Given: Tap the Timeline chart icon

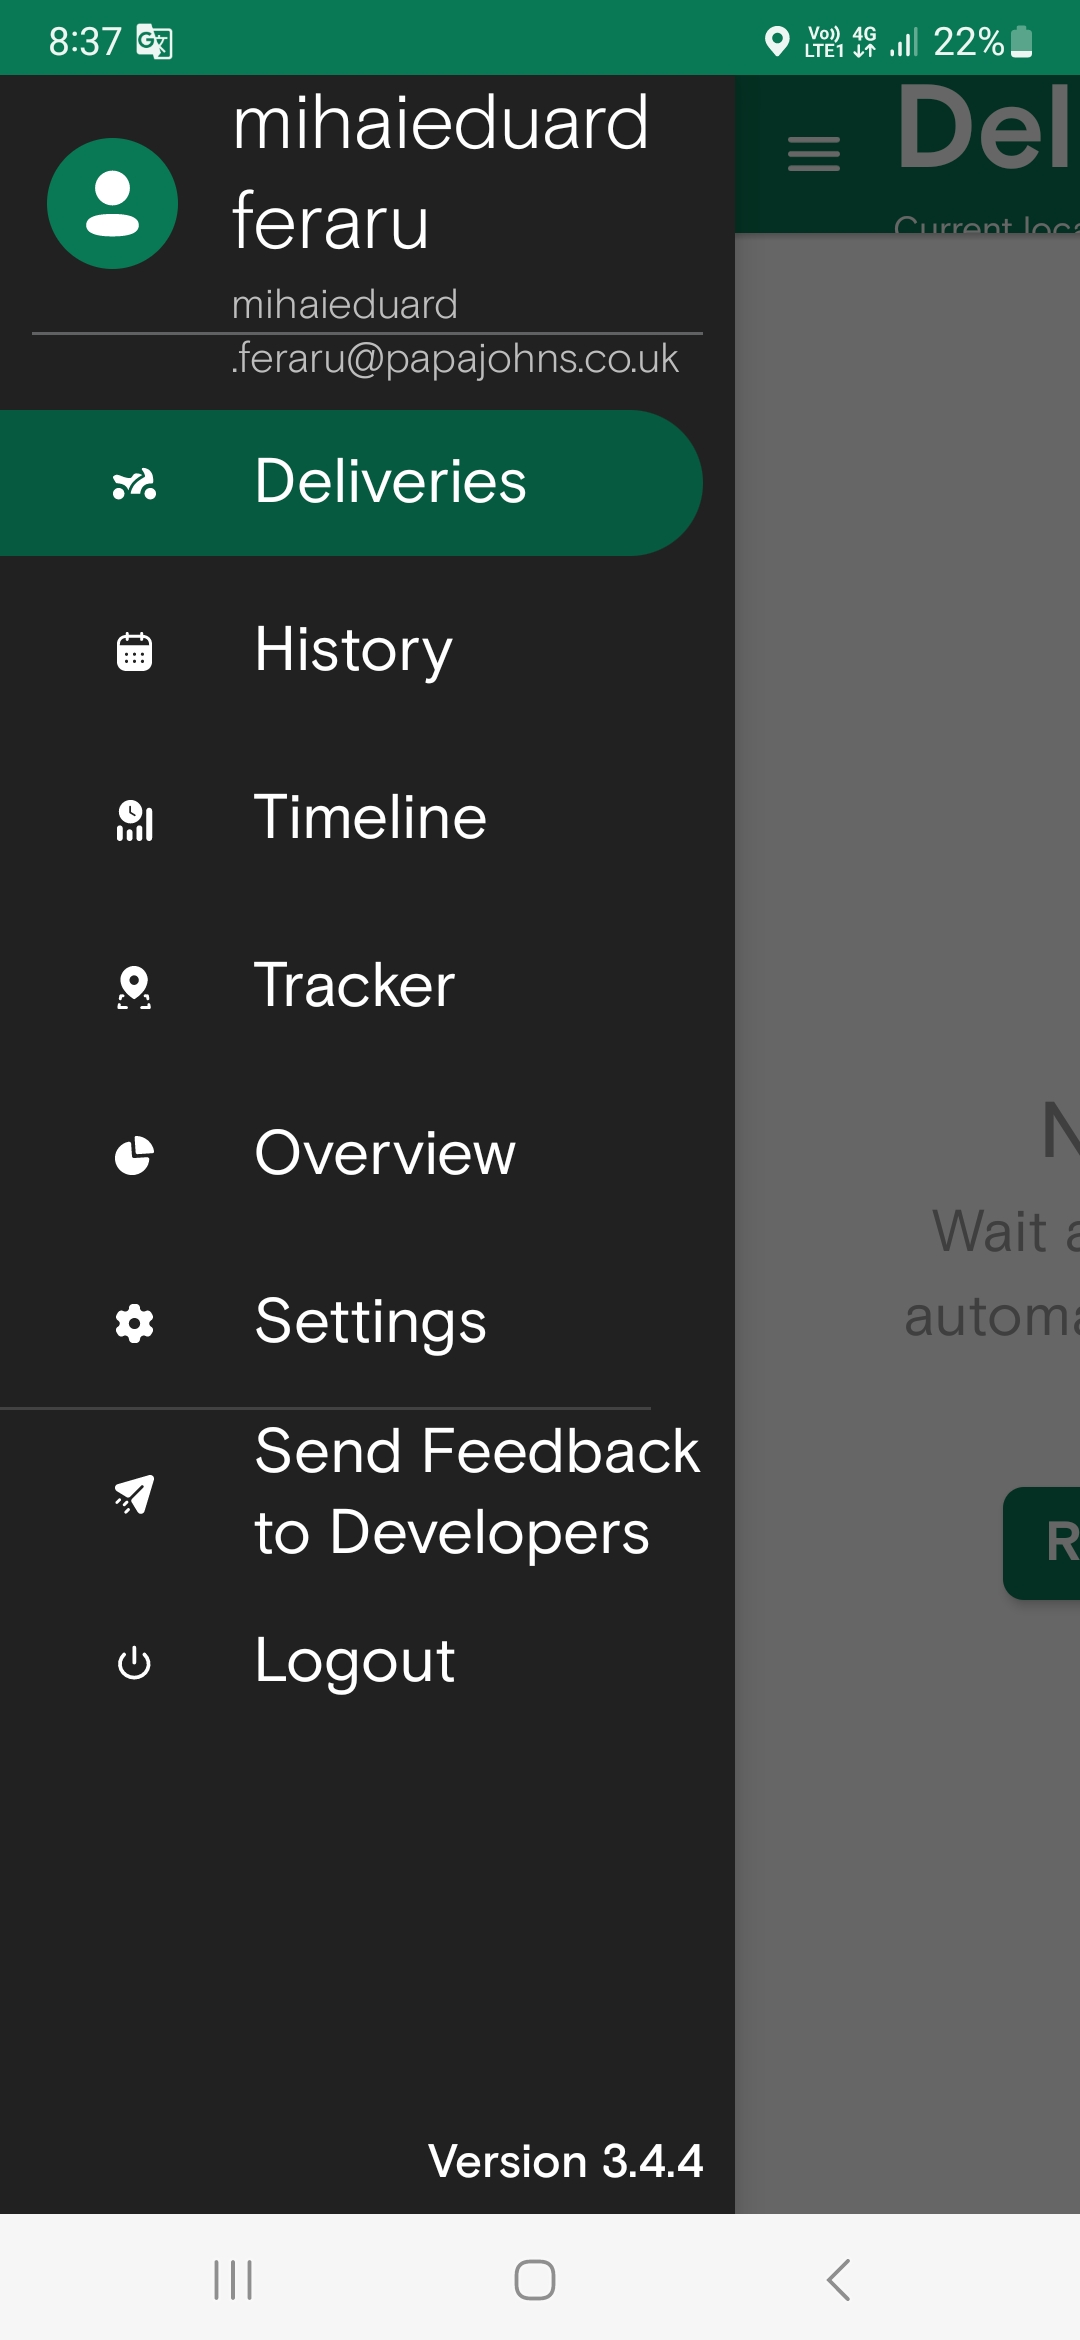Looking at the screenshot, I should tap(134, 820).
